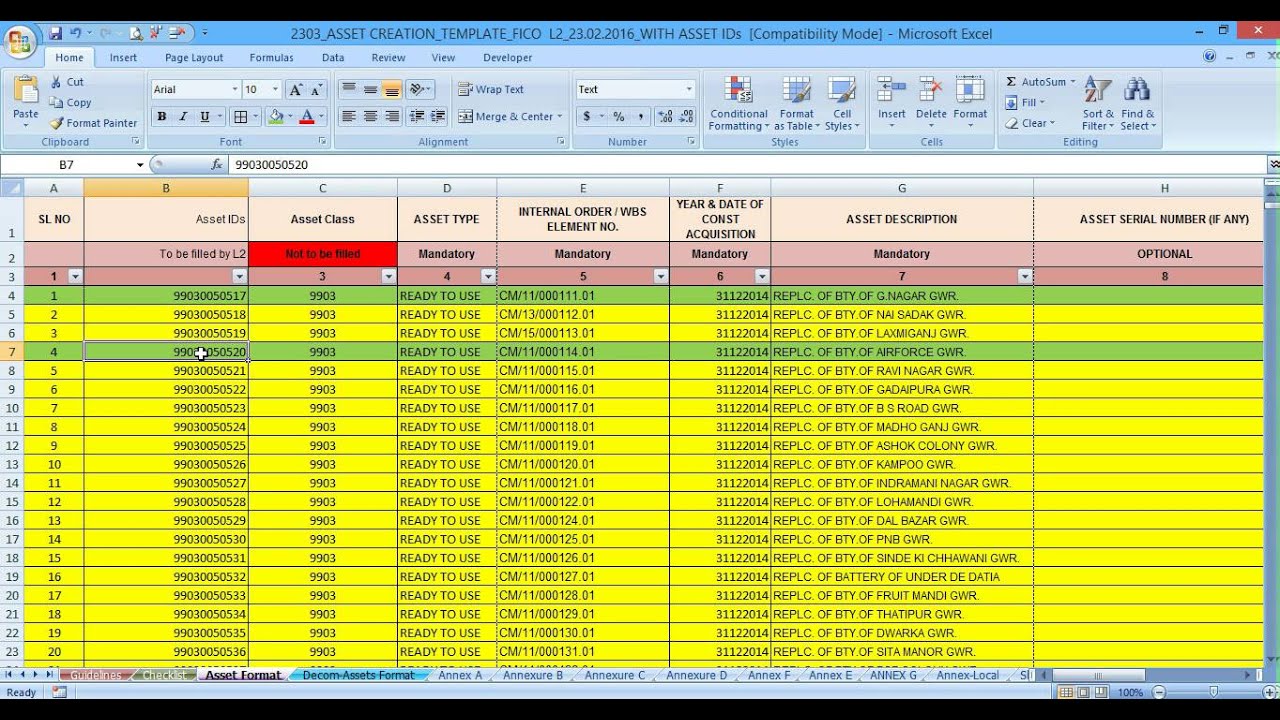Open Conditional Formatting menu
1280x720 pixels.
pos(739,103)
